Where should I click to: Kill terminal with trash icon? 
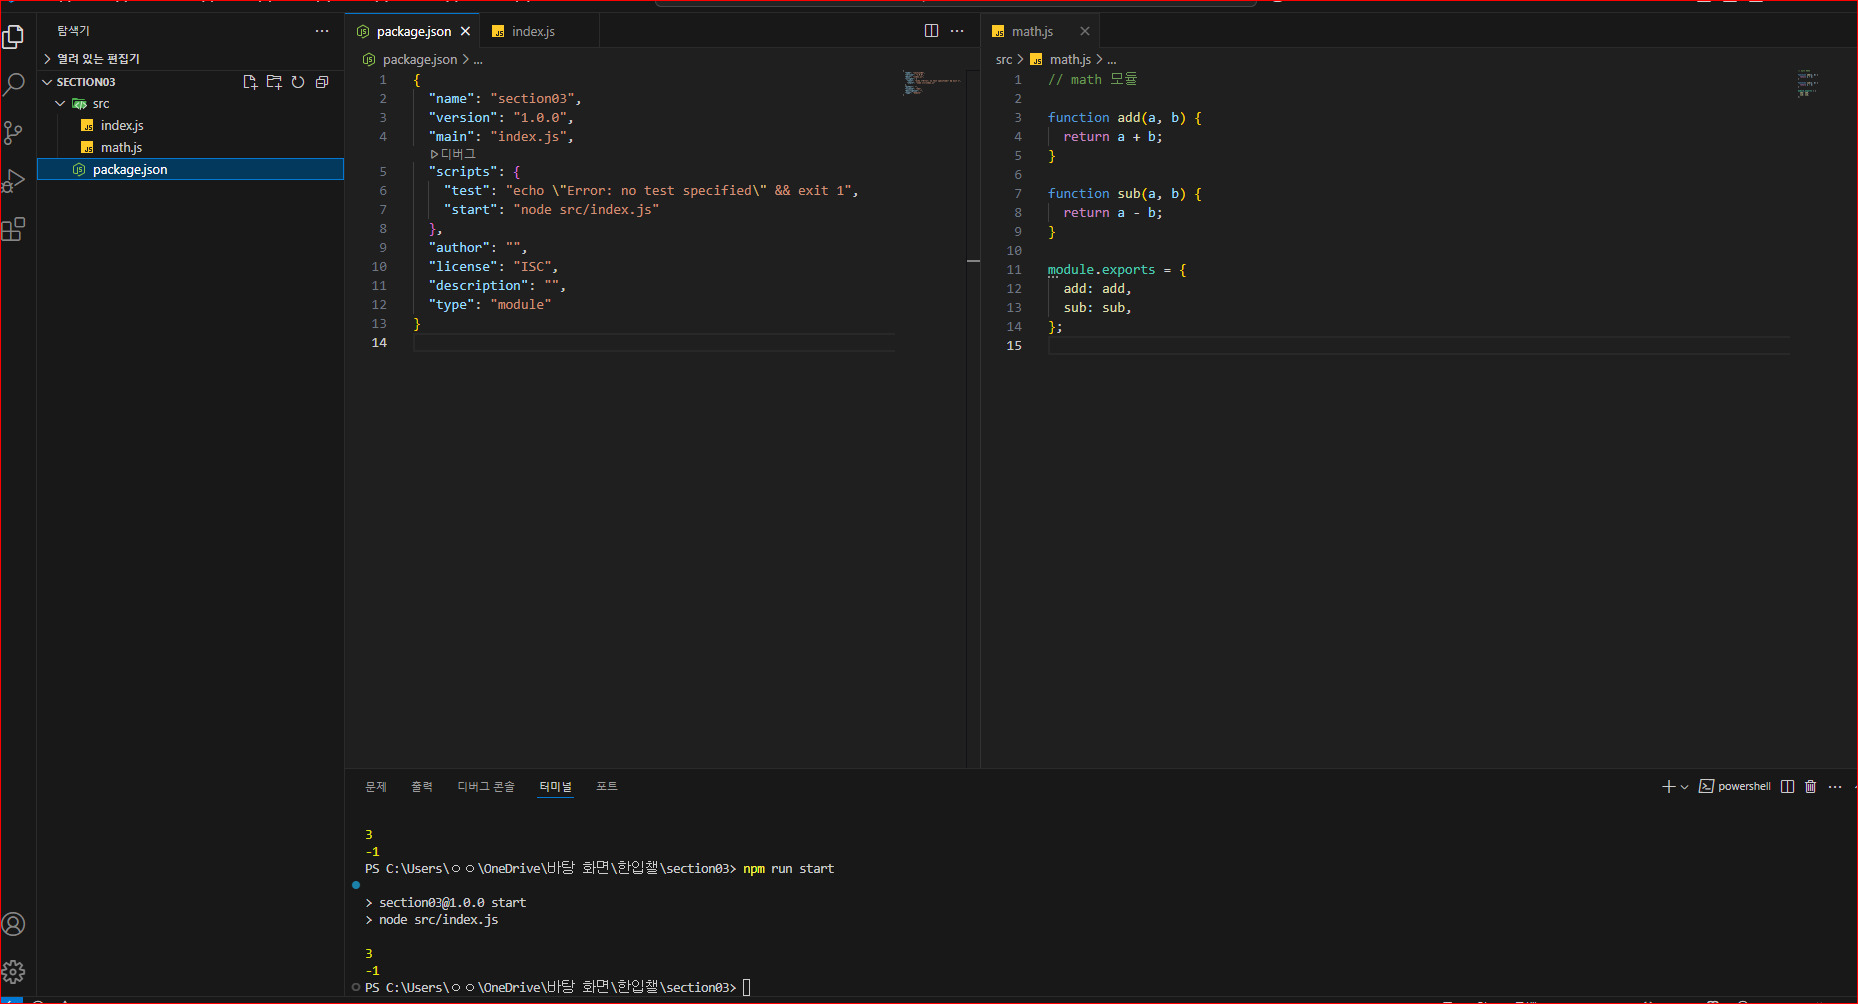tap(1810, 786)
